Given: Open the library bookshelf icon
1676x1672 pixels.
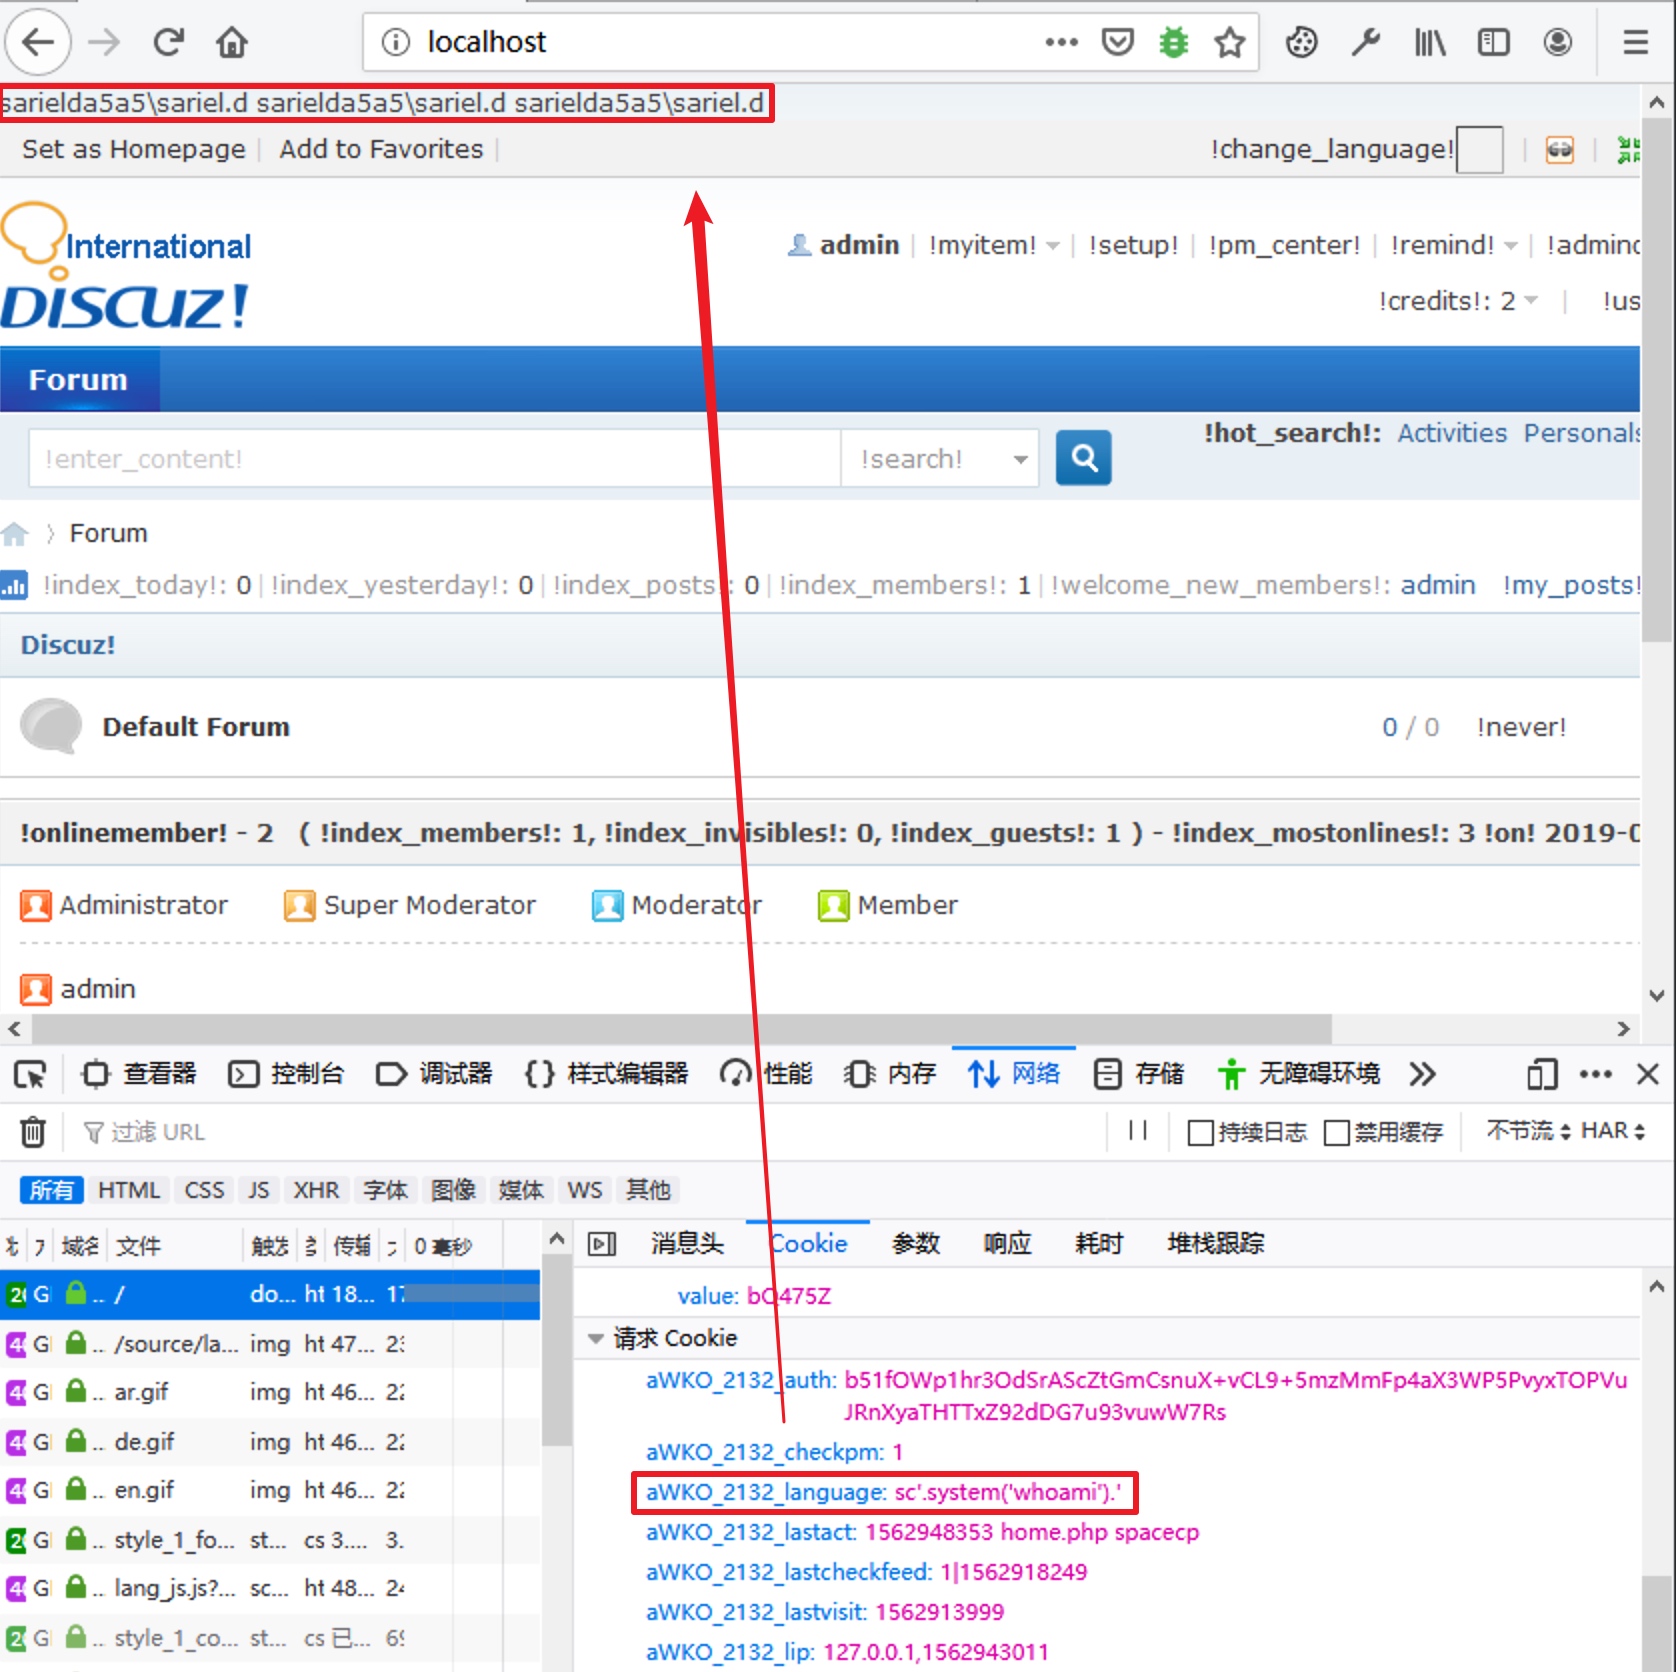Looking at the screenshot, I should click(x=1429, y=42).
